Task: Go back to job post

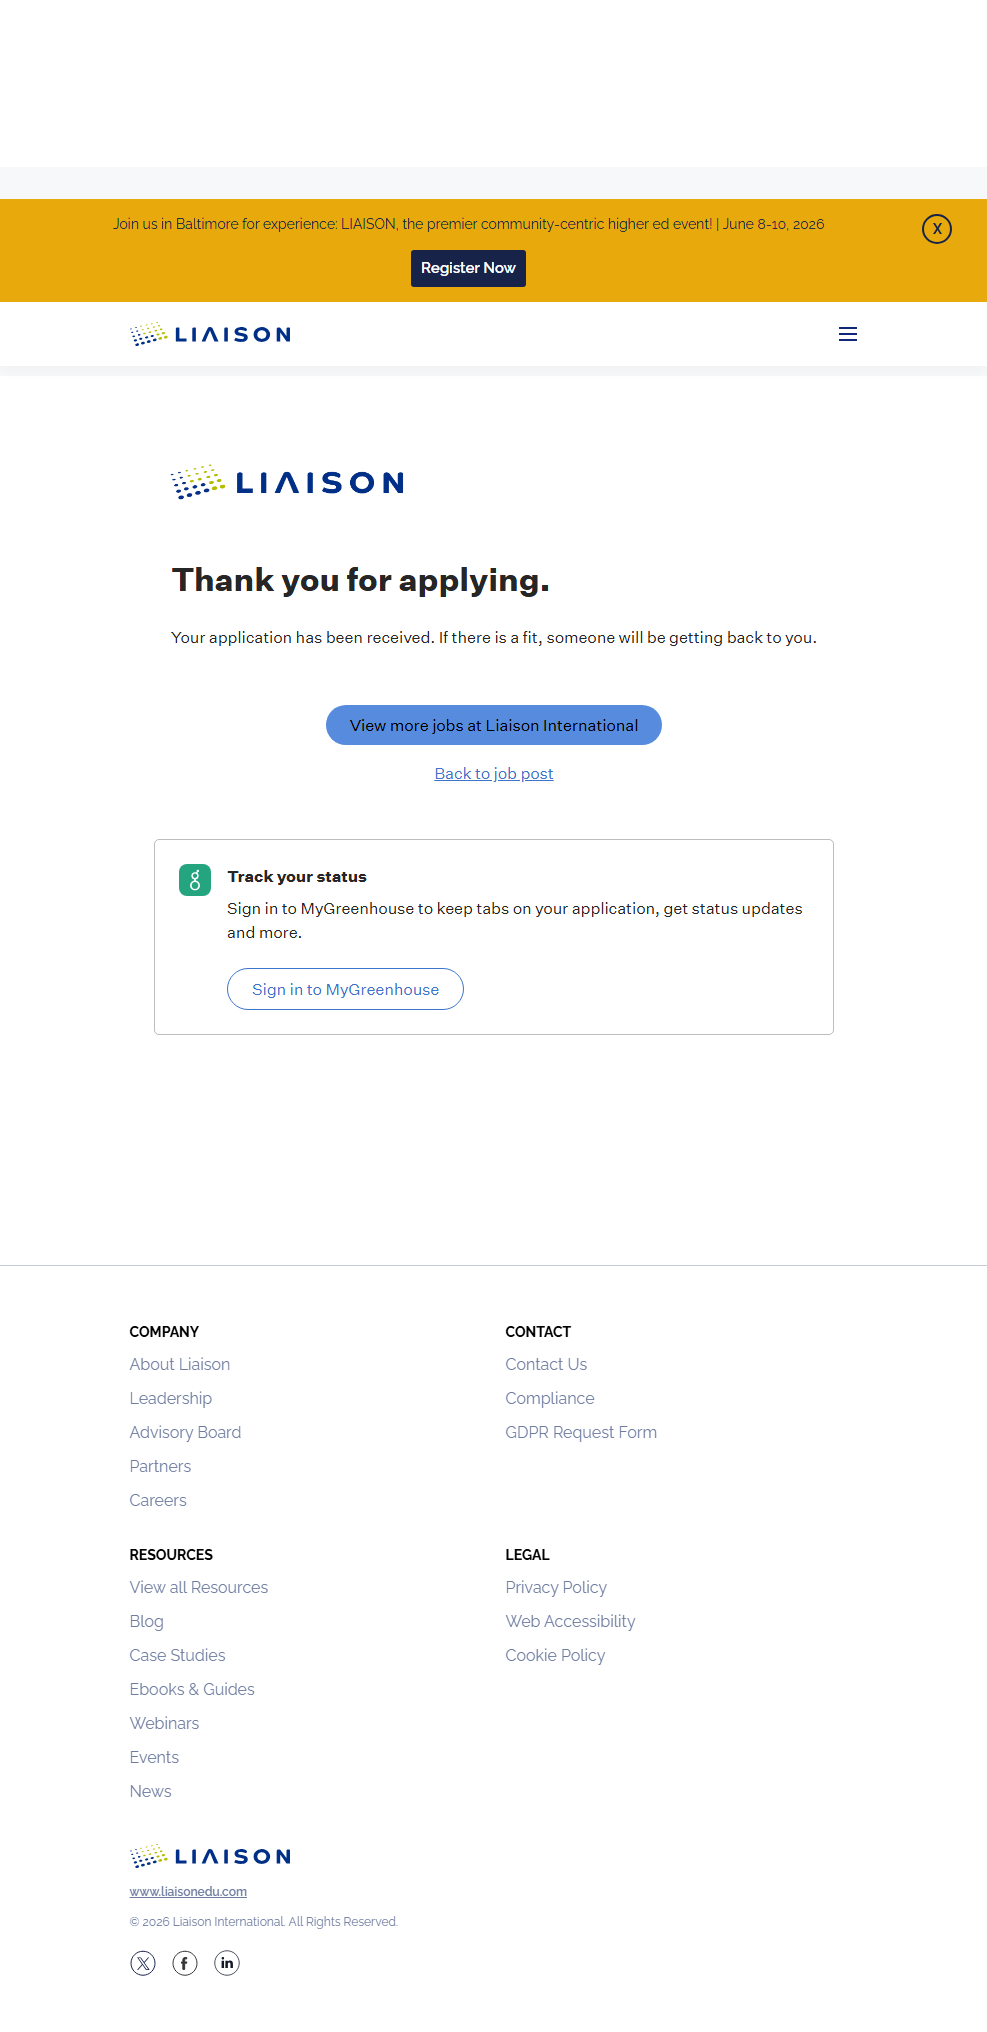Action: click(494, 773)
